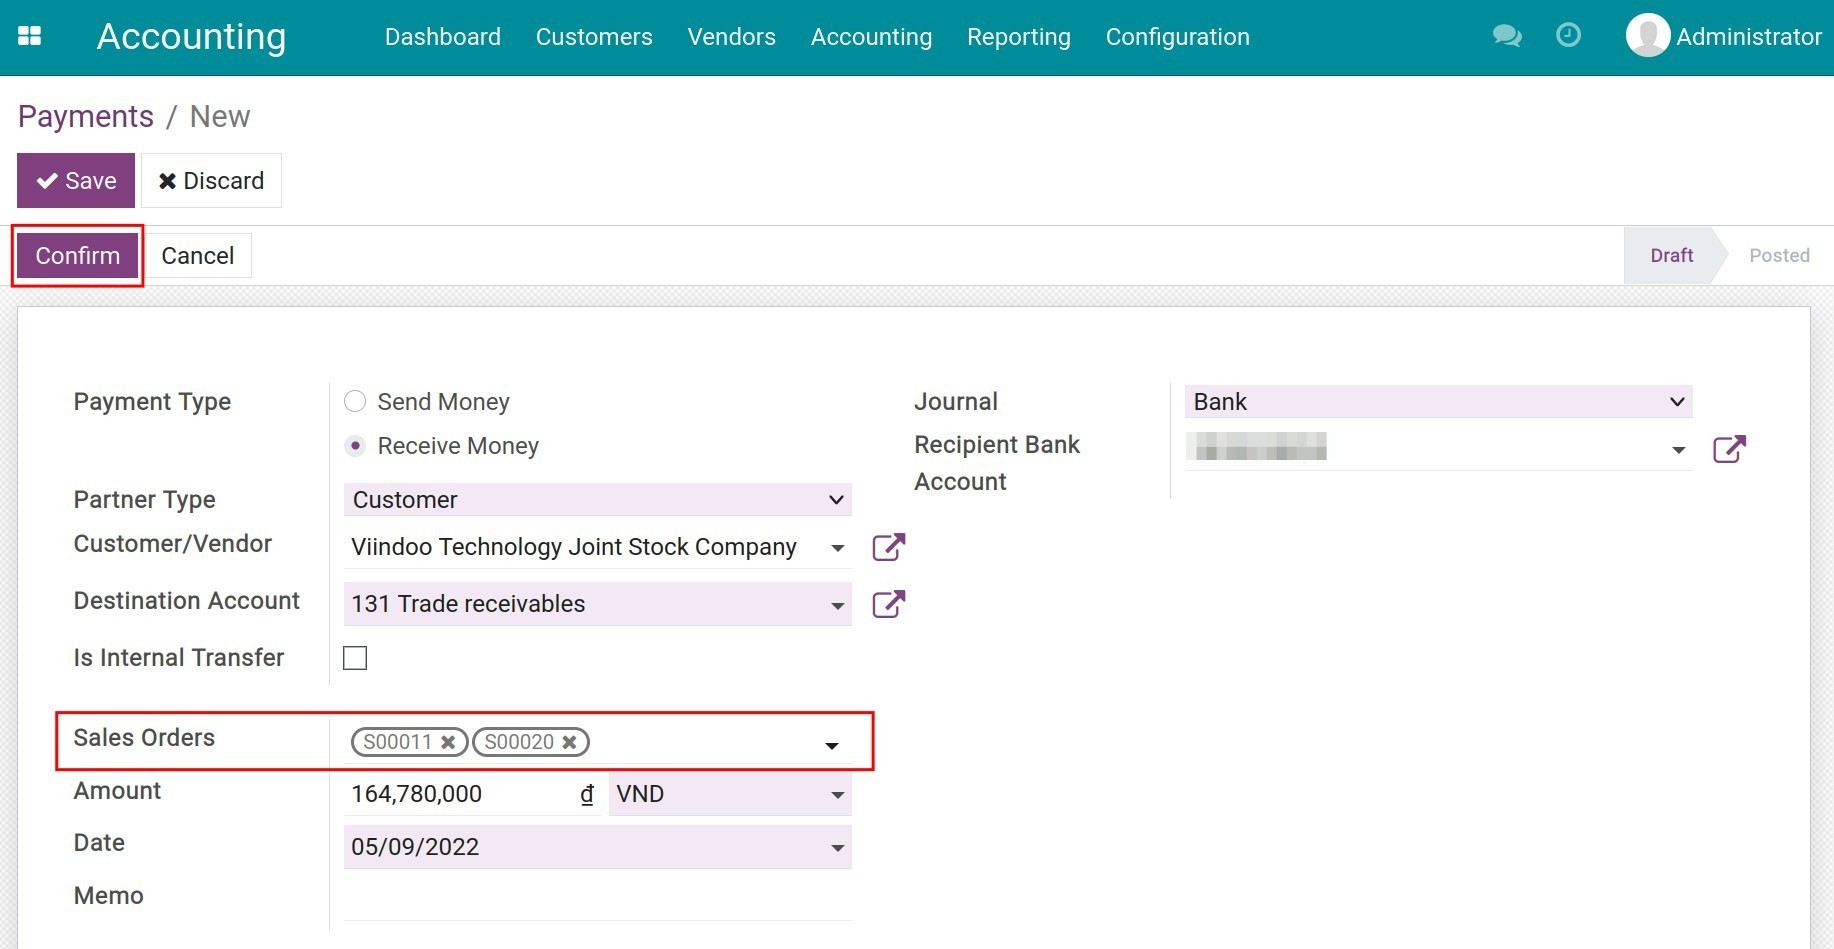Open the Customers menu

point(594,37)
